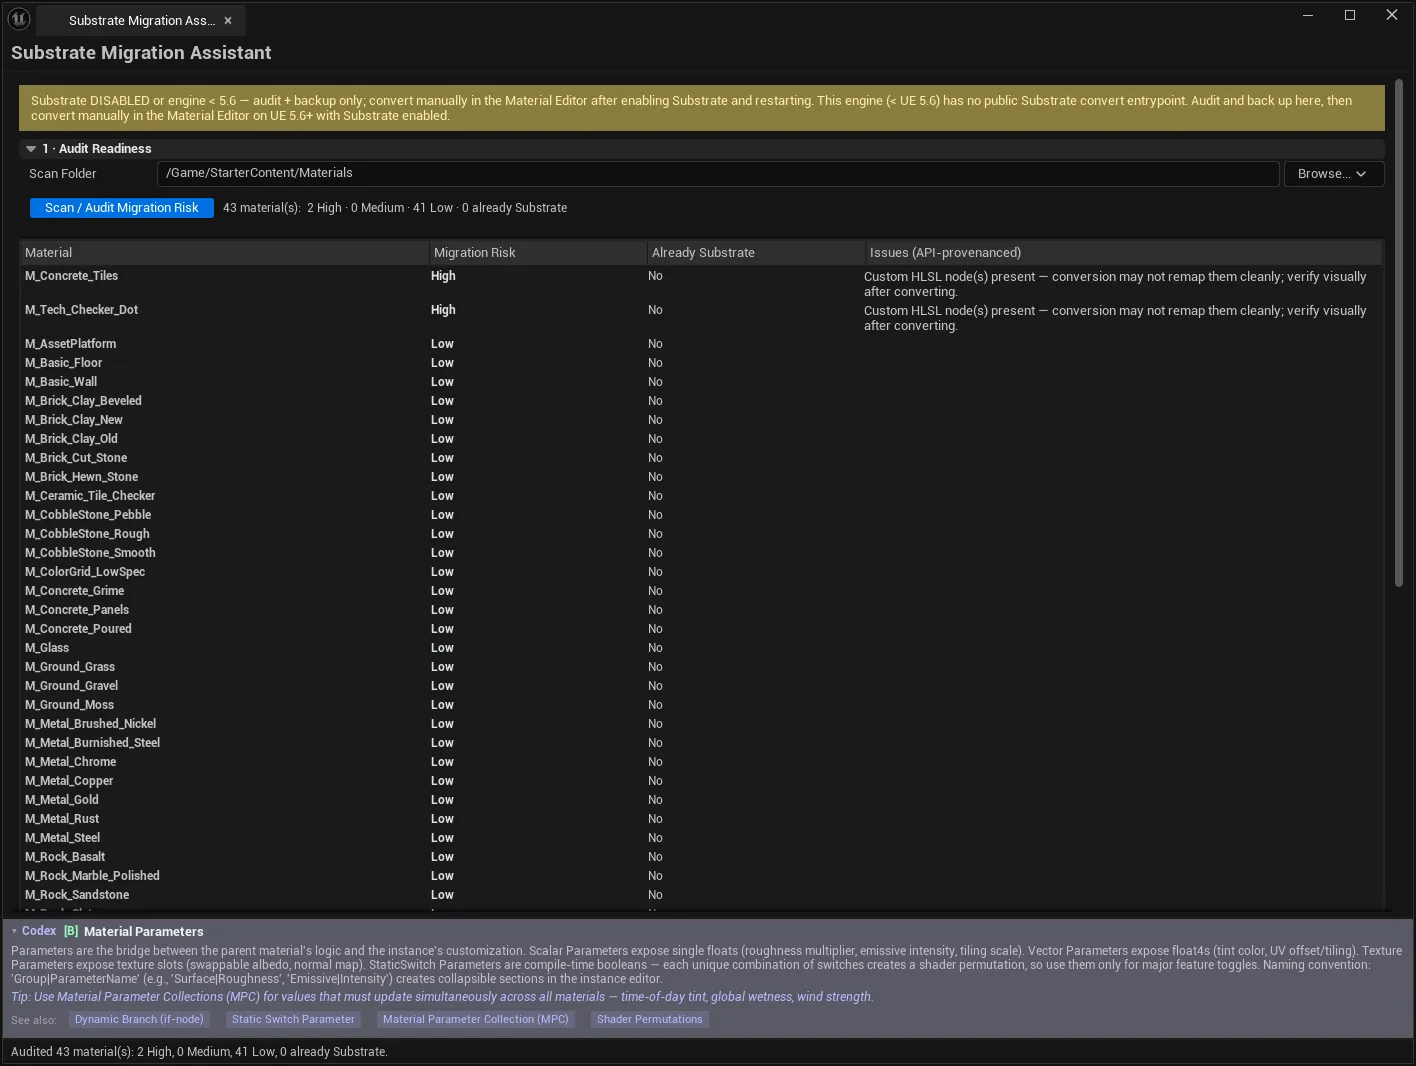Maximize the Substrate Migration Assistant window
This screenshot has width=1416, height=1066.
click(1350, 15)
